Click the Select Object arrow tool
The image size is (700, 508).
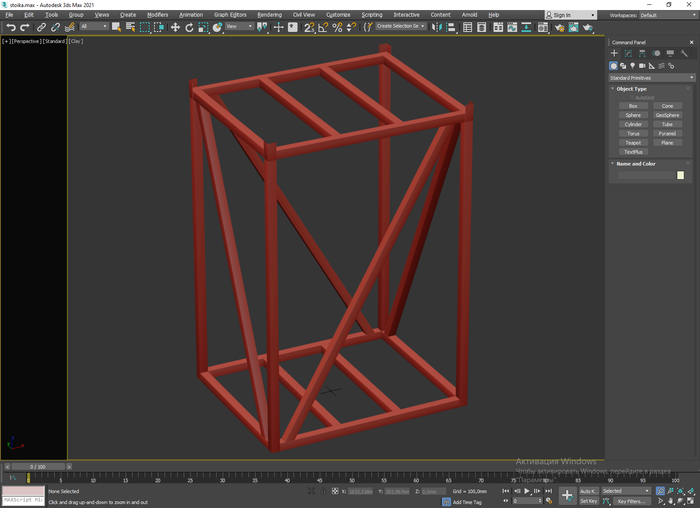tap(117, 27)
